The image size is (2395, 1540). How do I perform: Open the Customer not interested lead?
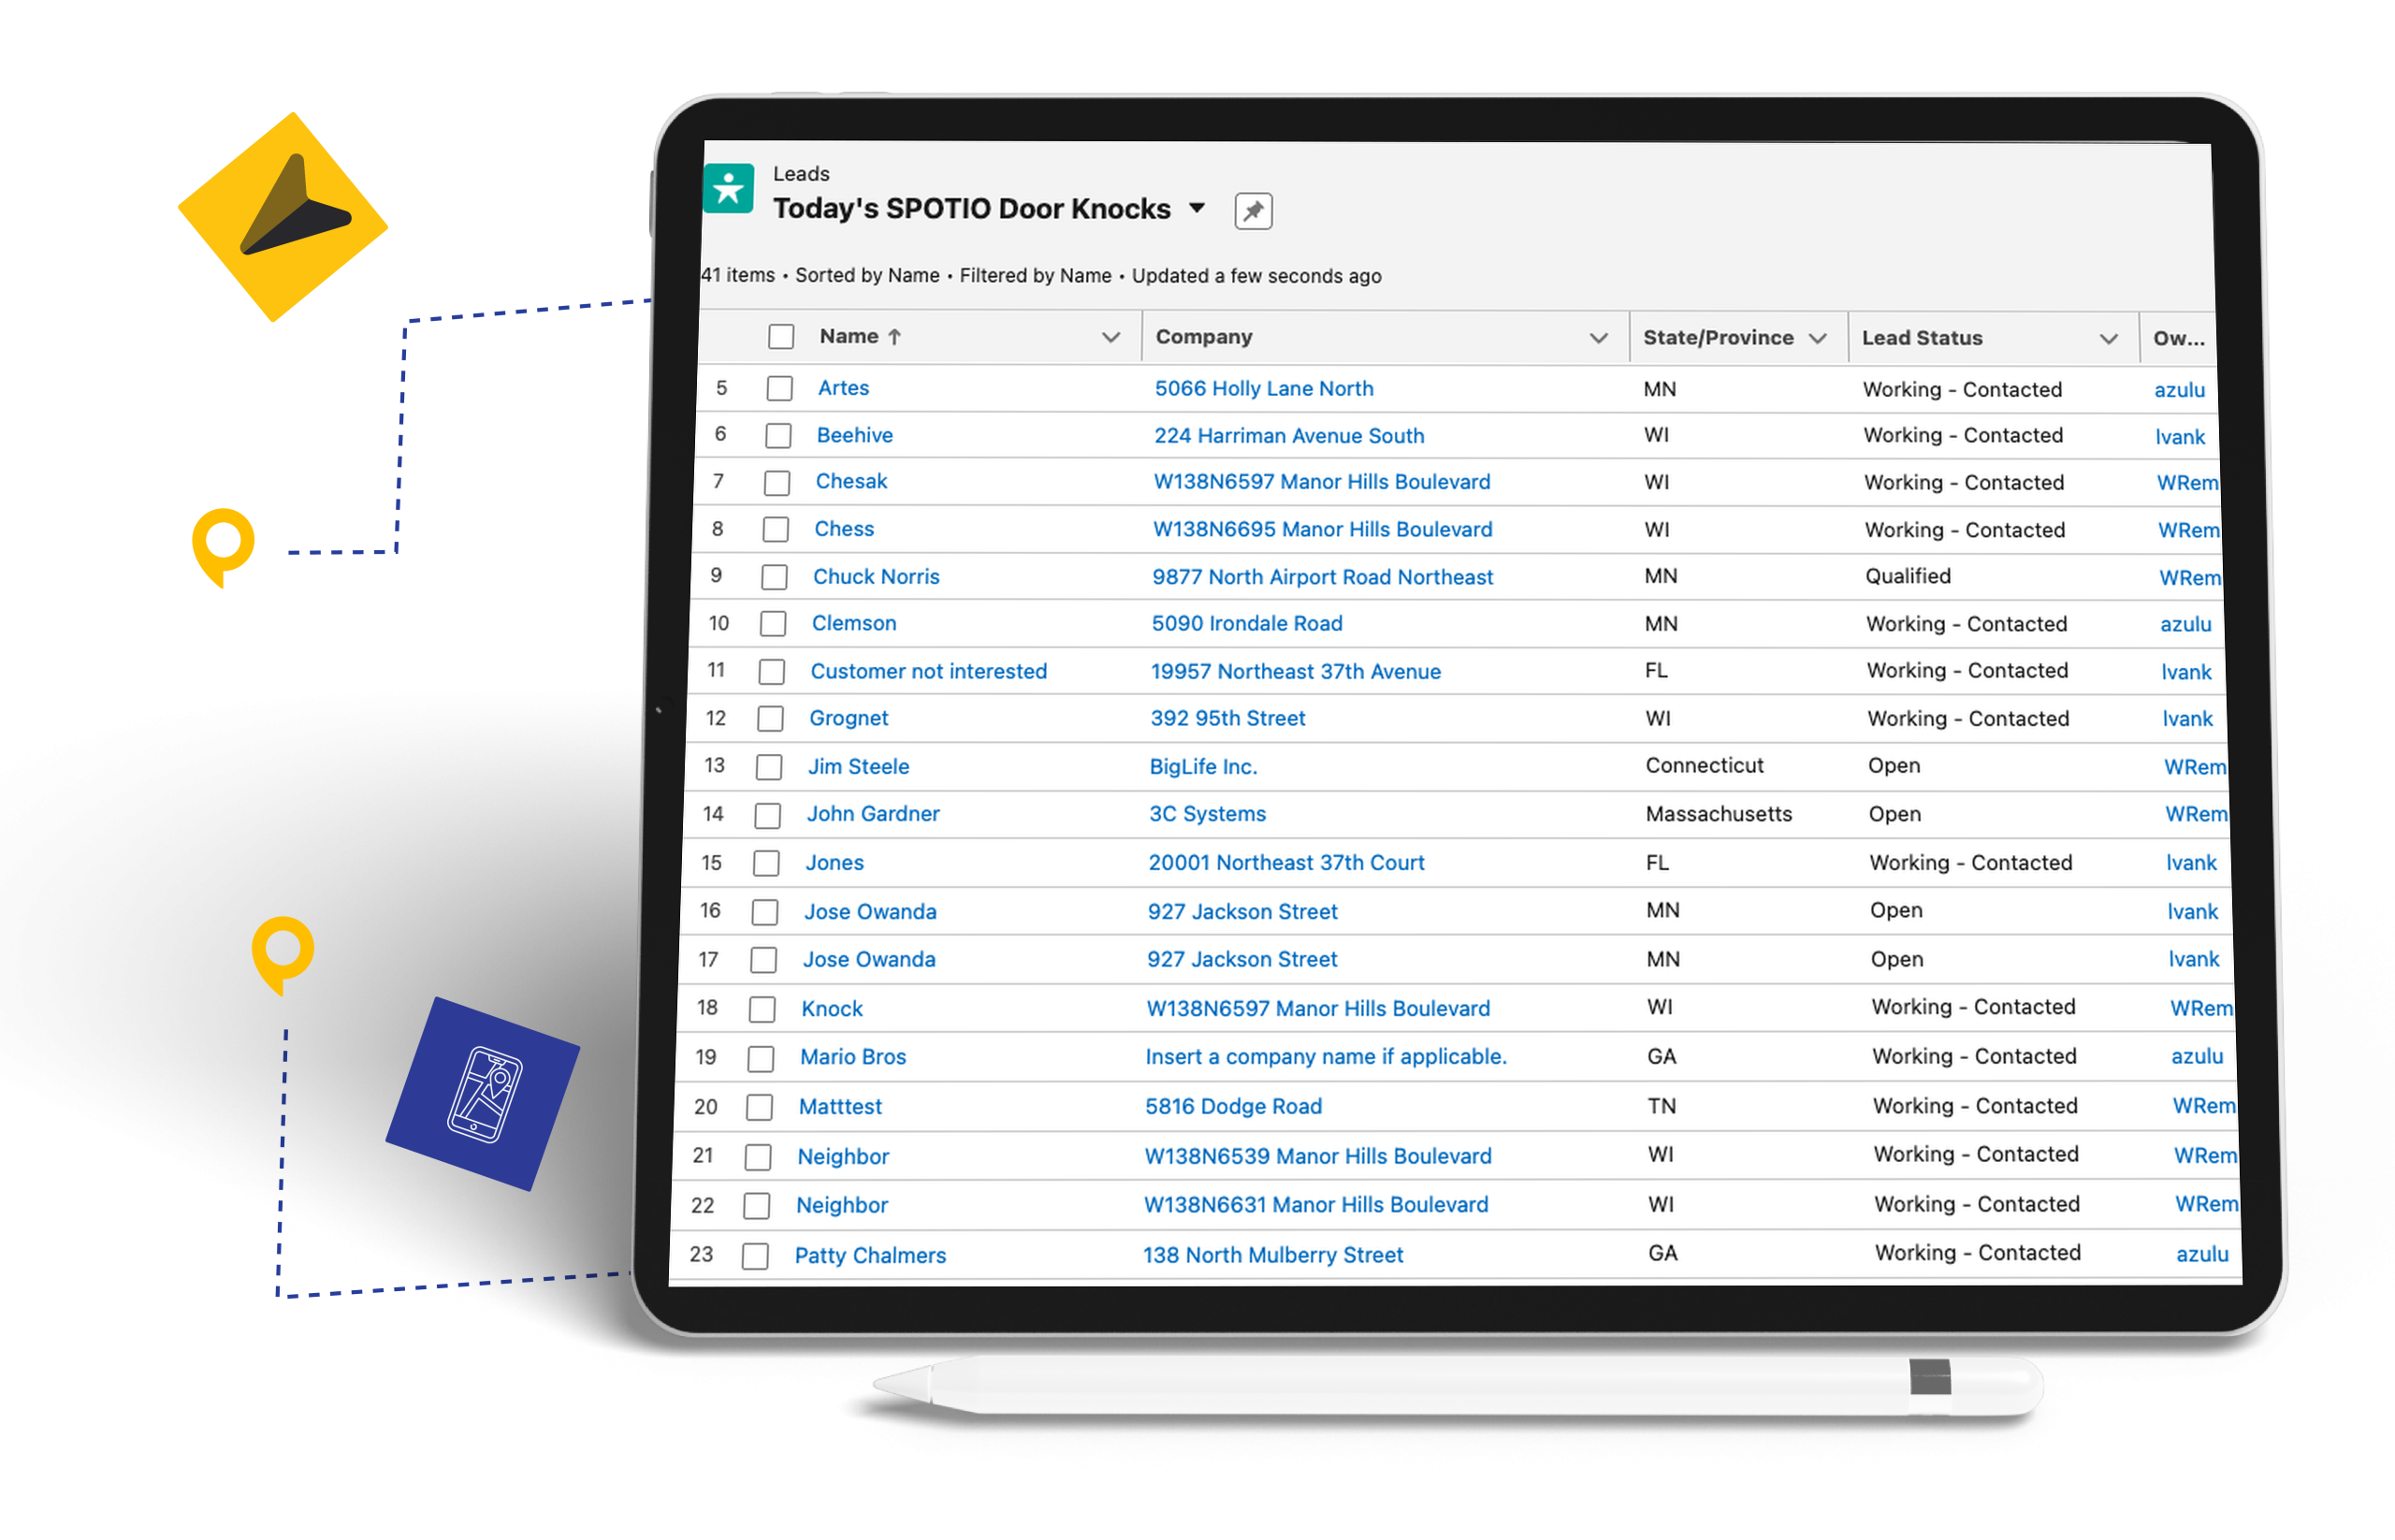pyautogui.click(x=928, y=672)
